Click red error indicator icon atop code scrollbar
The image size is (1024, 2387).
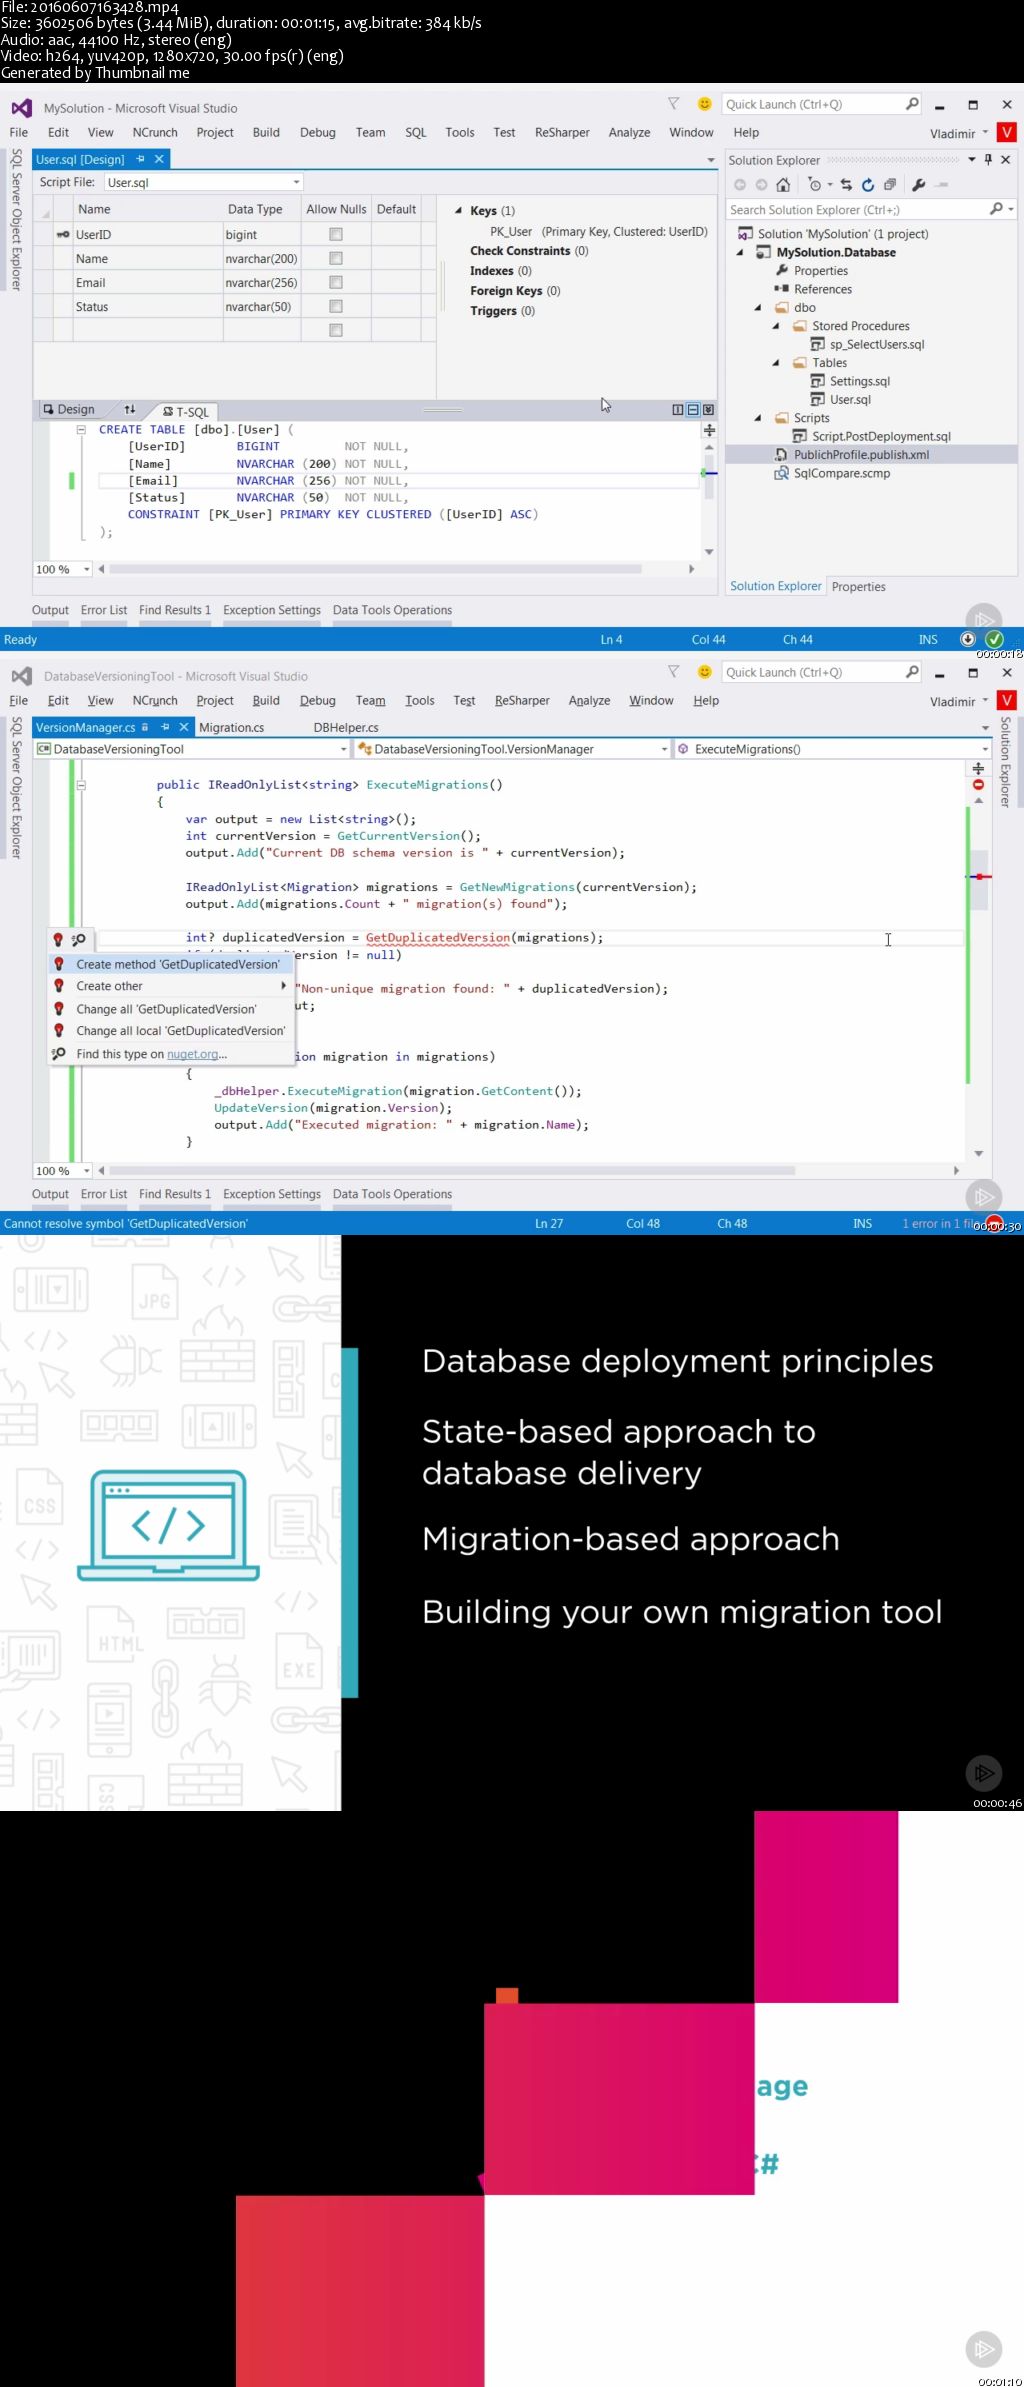point(978,785)
